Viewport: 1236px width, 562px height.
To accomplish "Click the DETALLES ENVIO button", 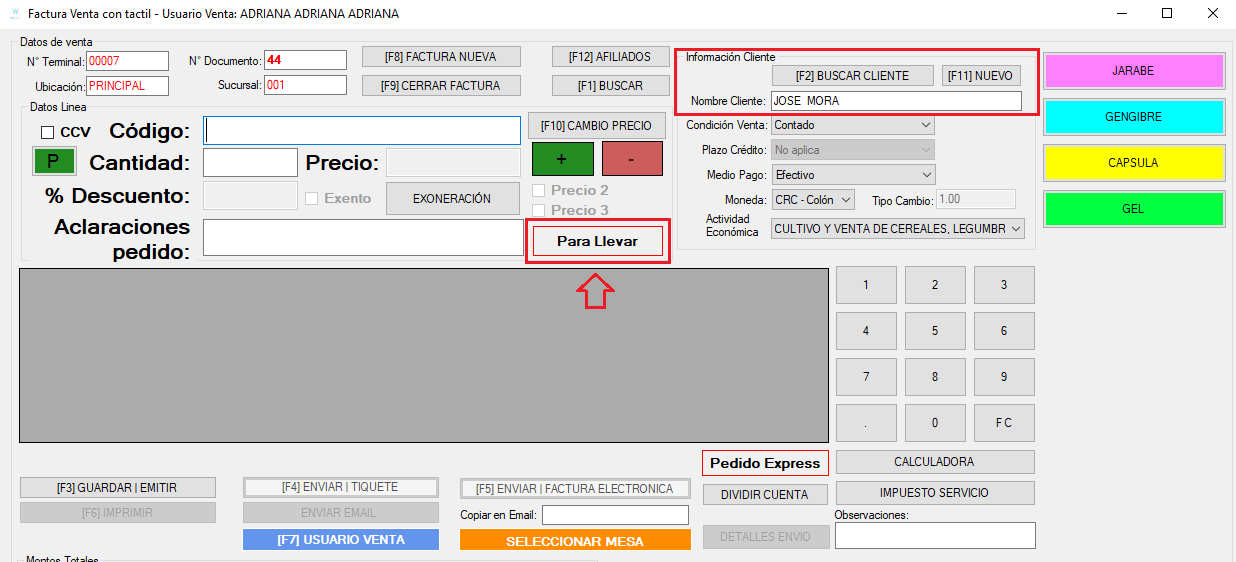I will (x=765, y=537).
